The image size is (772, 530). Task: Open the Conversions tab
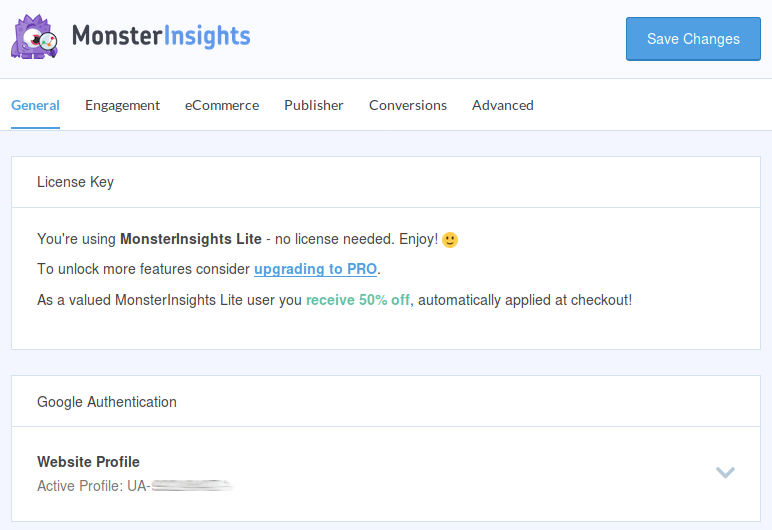408,105
